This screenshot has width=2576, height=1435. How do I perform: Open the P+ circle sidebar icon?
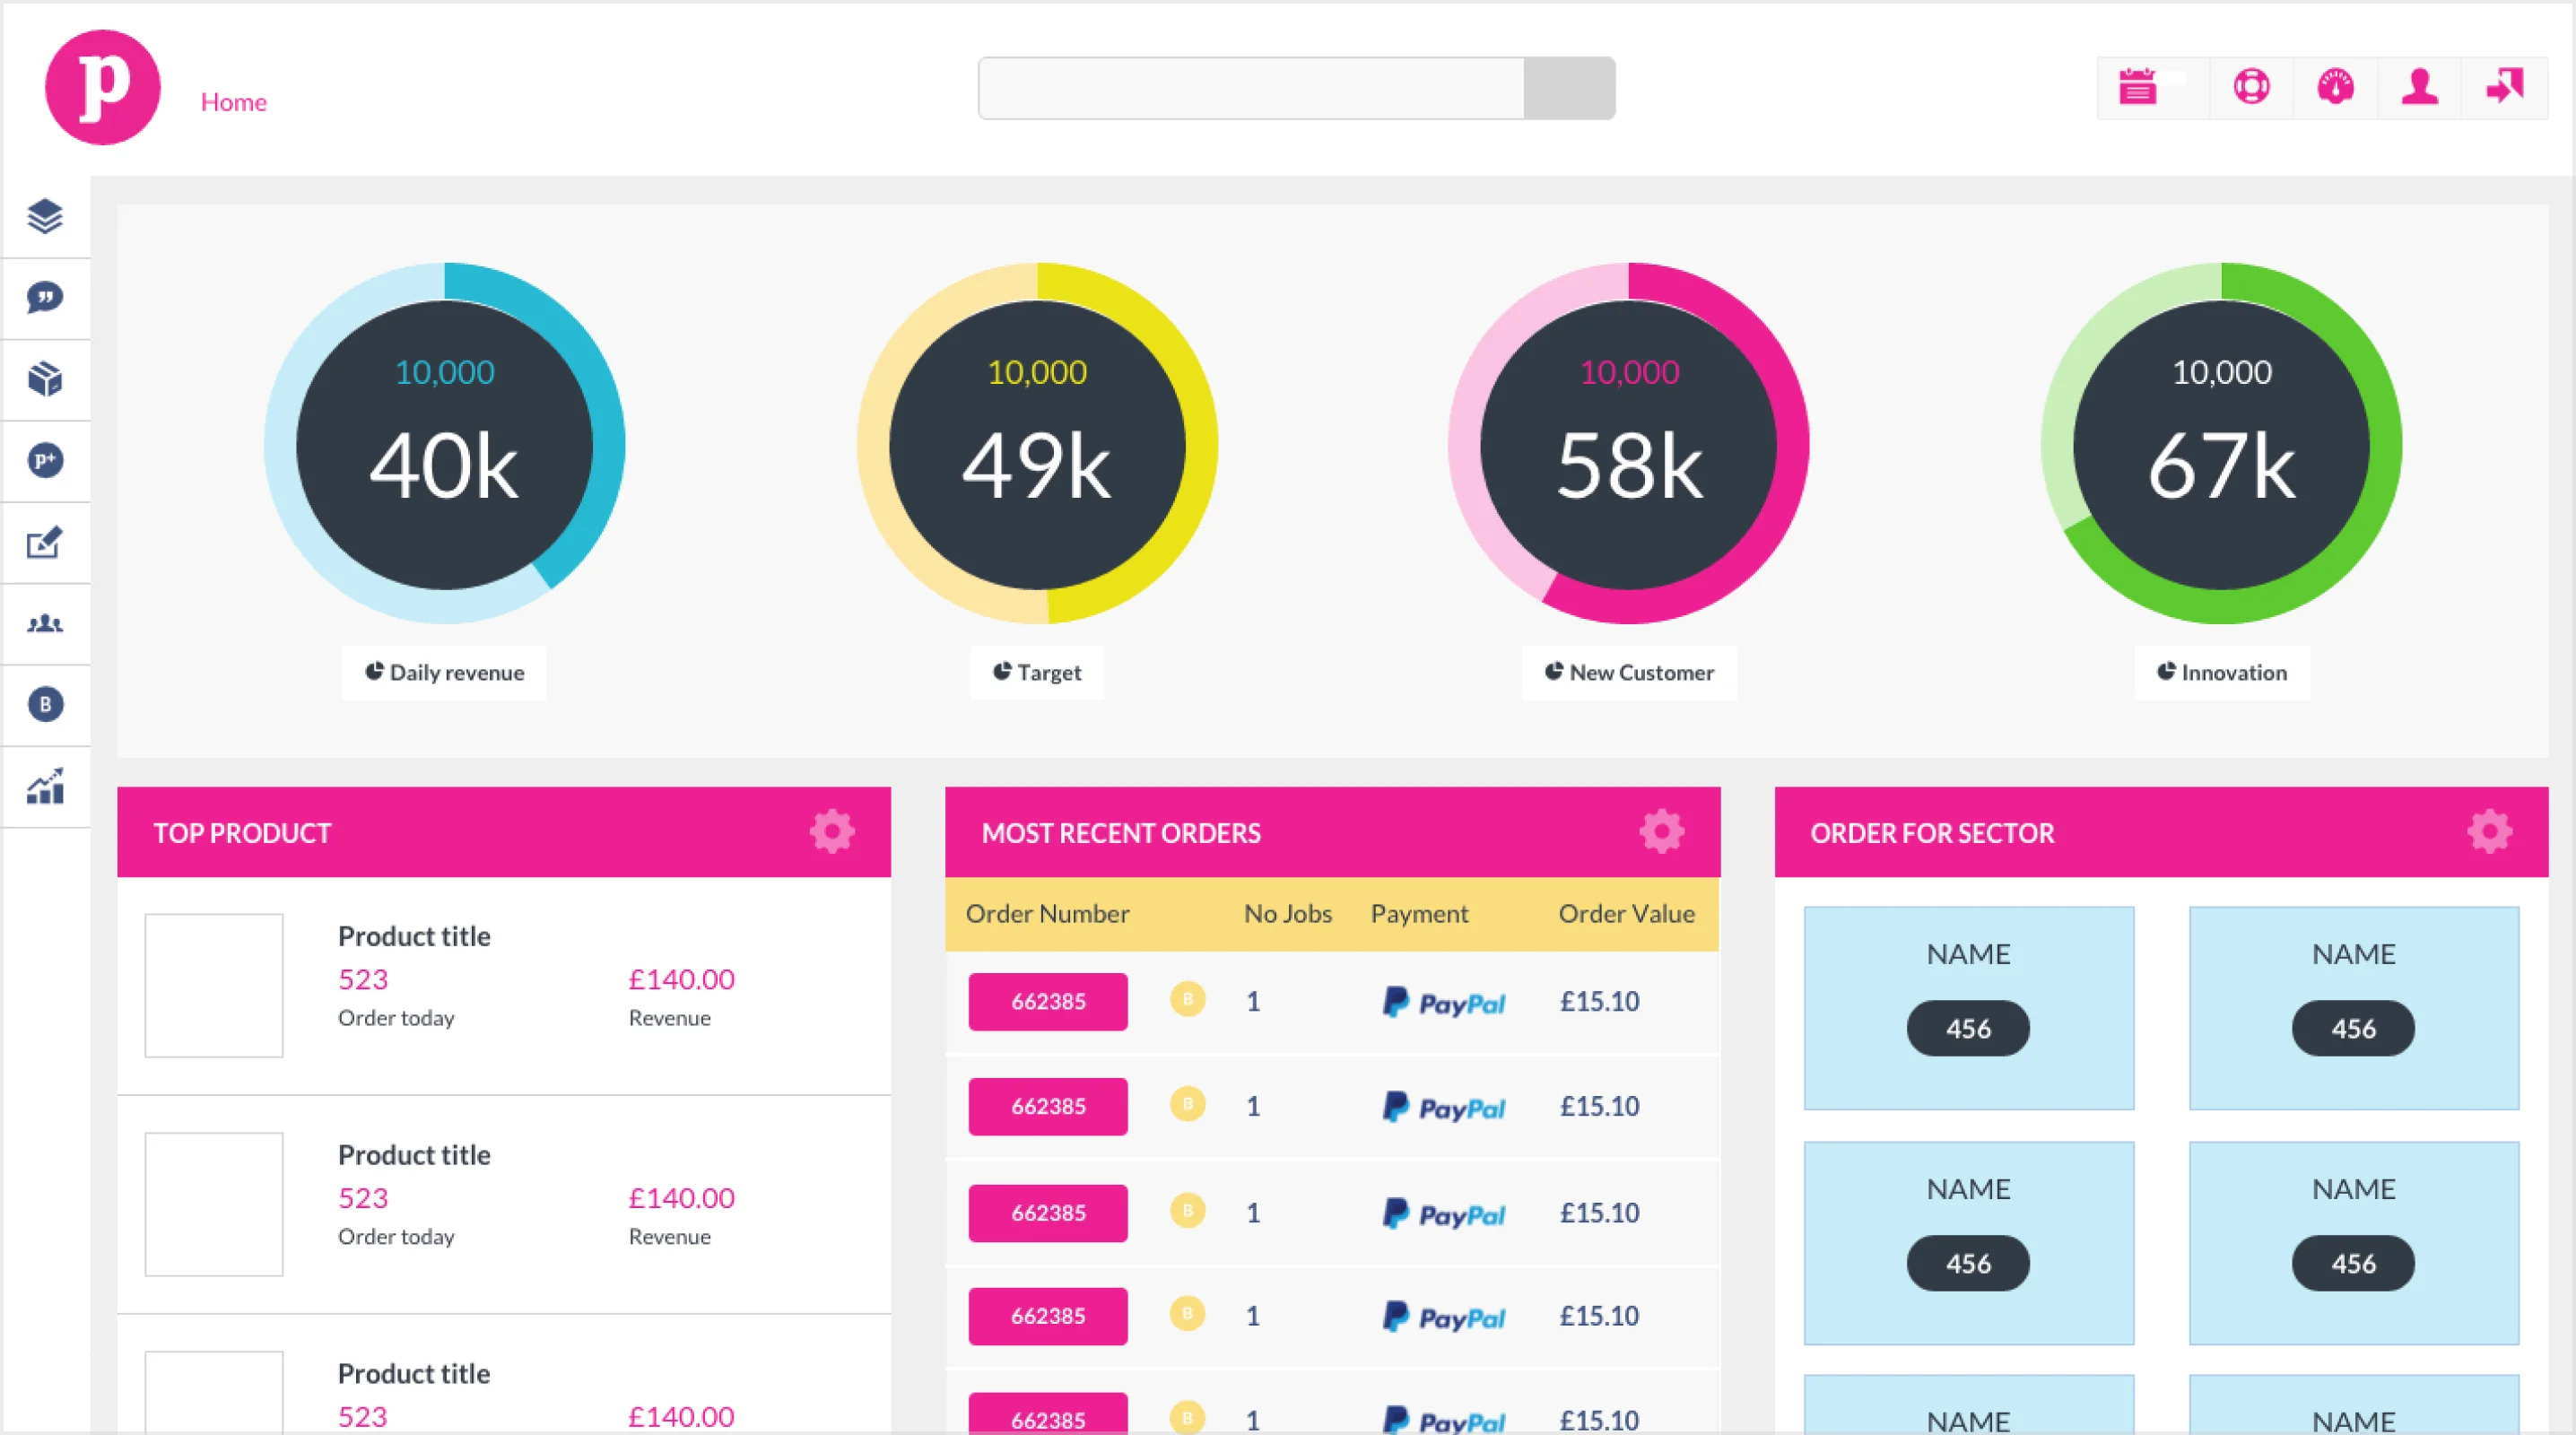(x=45, y=460)
